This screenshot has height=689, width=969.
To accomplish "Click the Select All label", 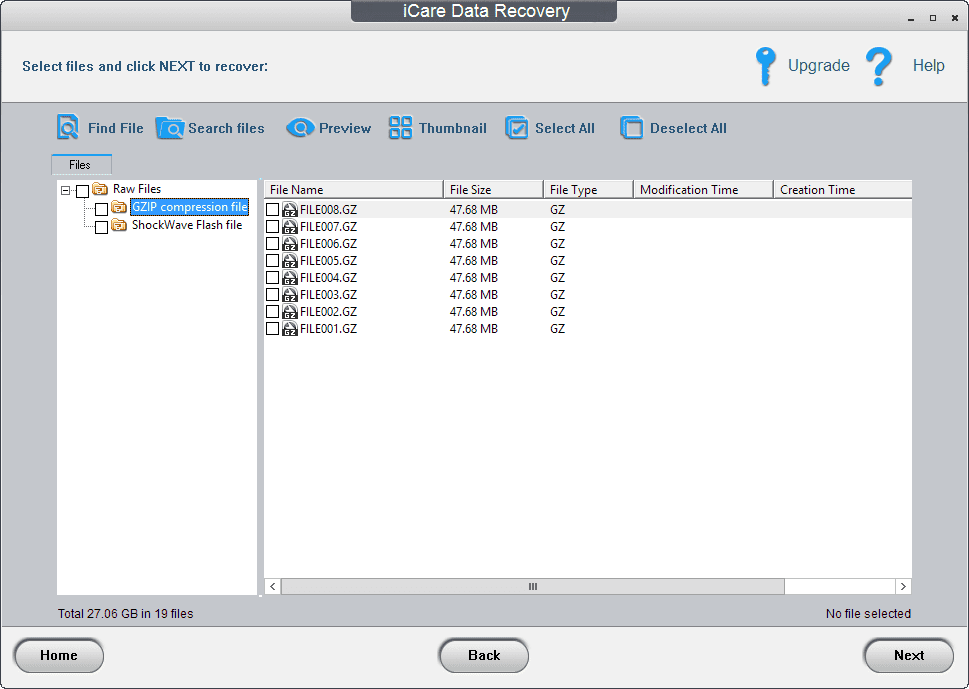I will coord(565,128).
